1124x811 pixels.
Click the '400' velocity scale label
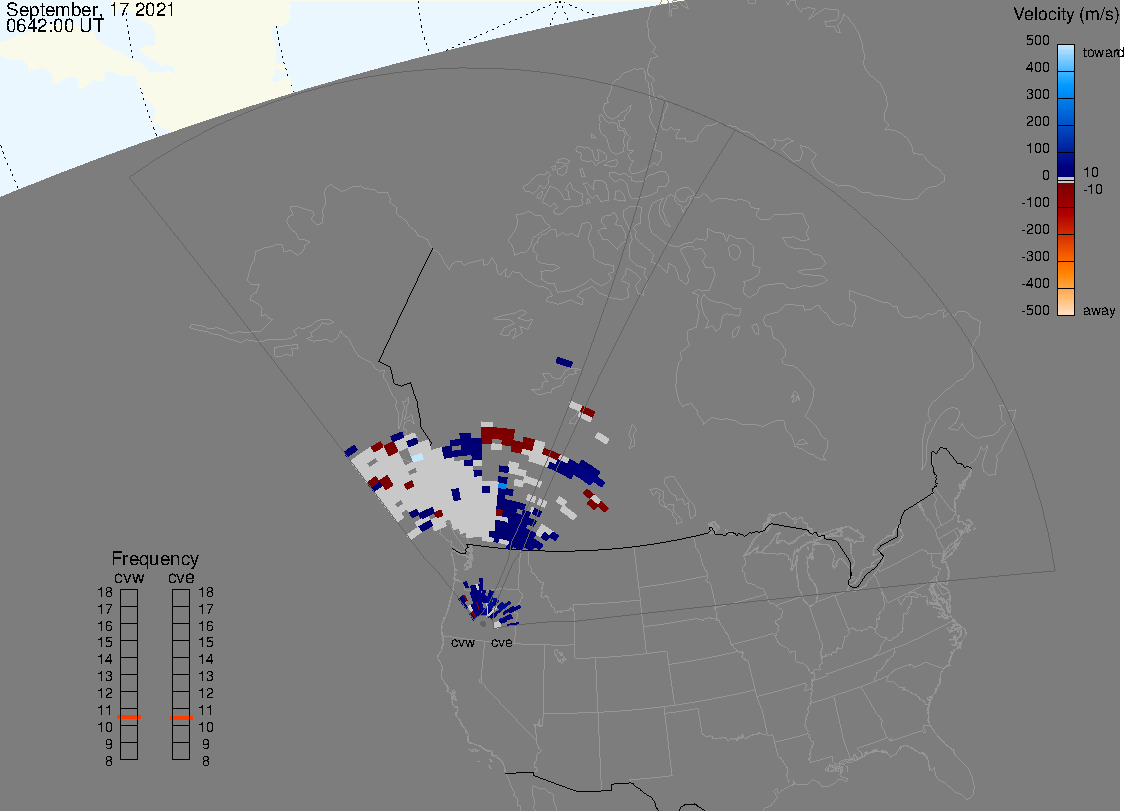click(x=1038, y=67)
